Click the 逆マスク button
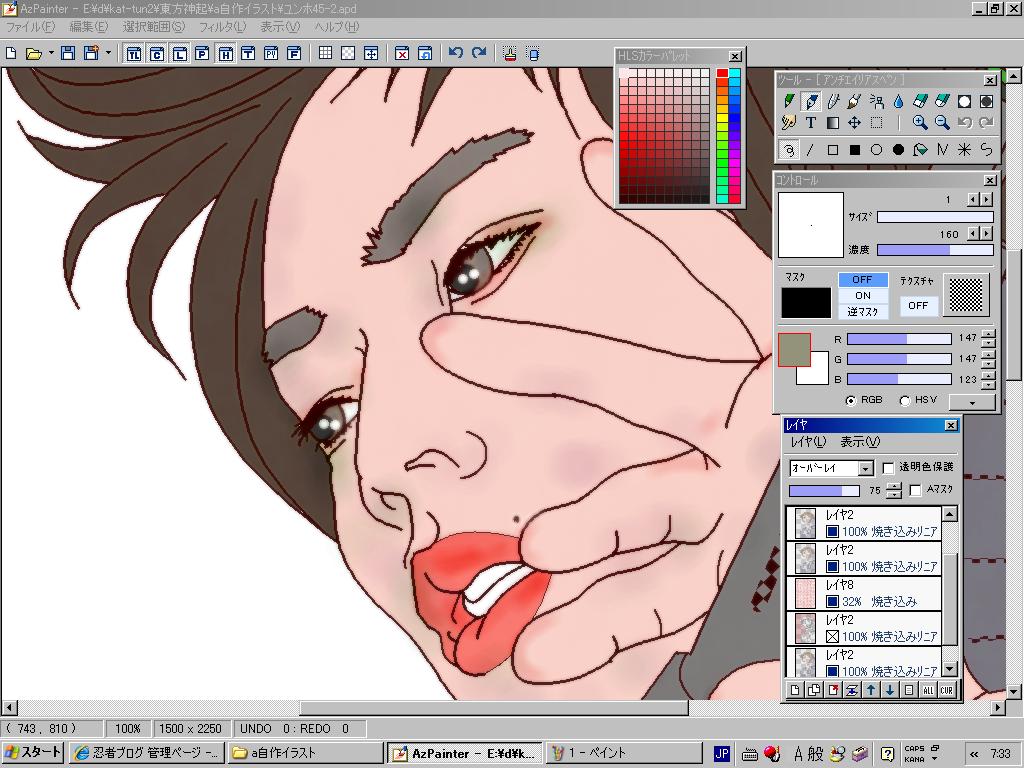The width and height of the screenshot is (1024, 768). [862, 312]
